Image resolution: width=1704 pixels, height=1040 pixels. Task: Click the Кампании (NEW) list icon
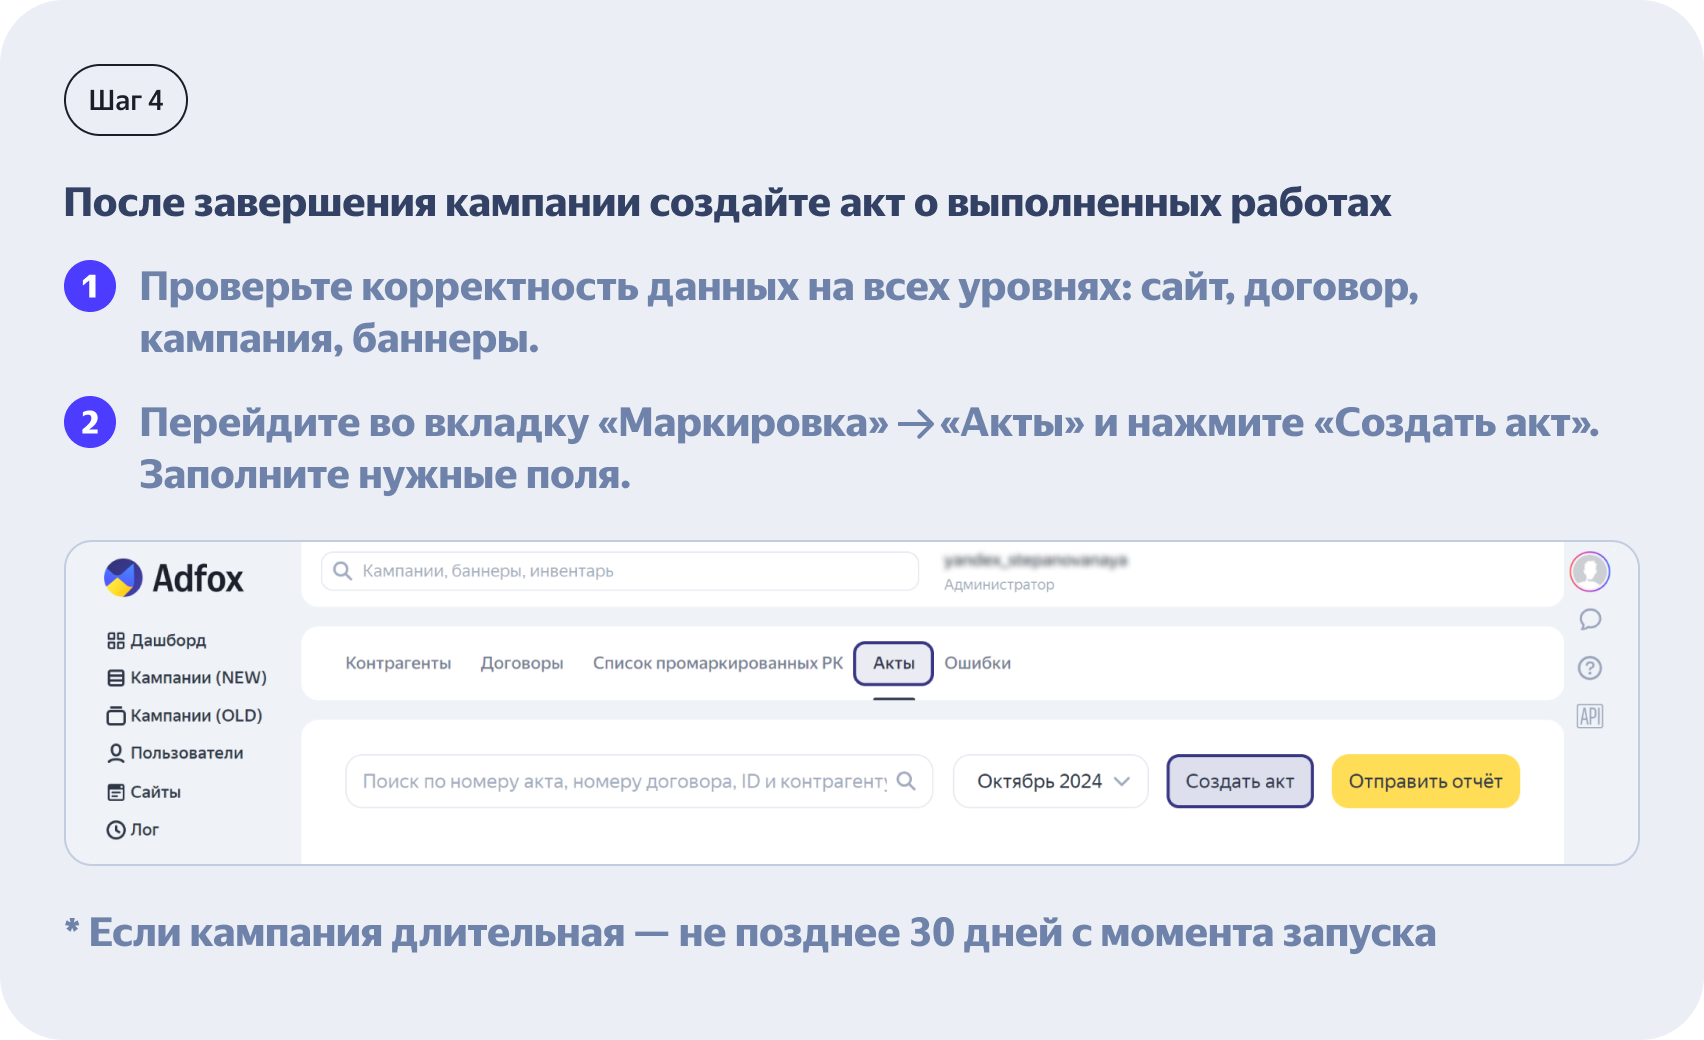(116, 678)
